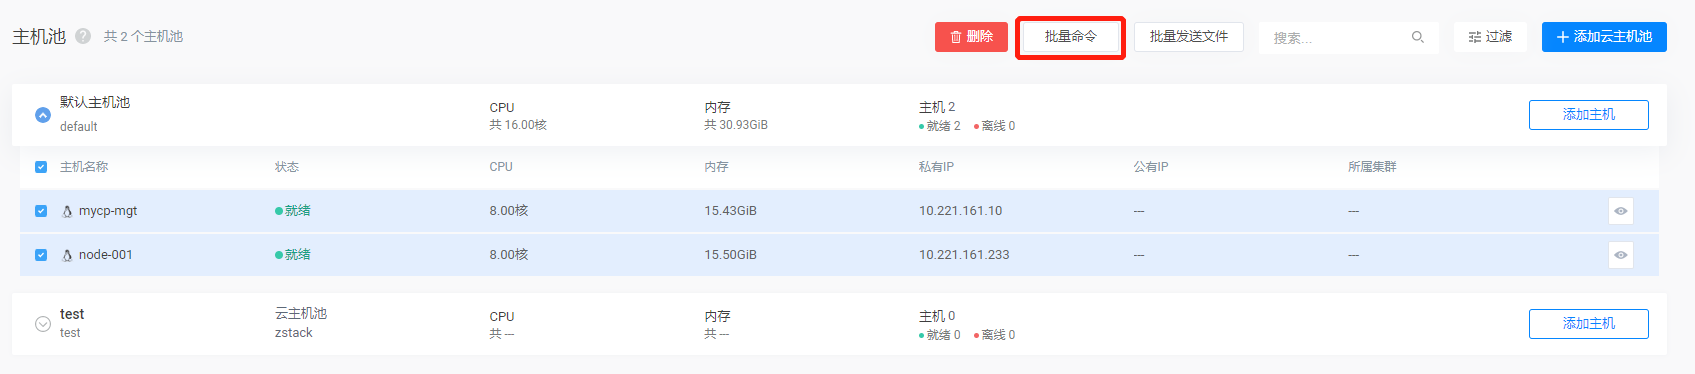Open the mycp-mgt host name link
The width and height of the screenshot is (1695, 374).
(x=108, y=211)
